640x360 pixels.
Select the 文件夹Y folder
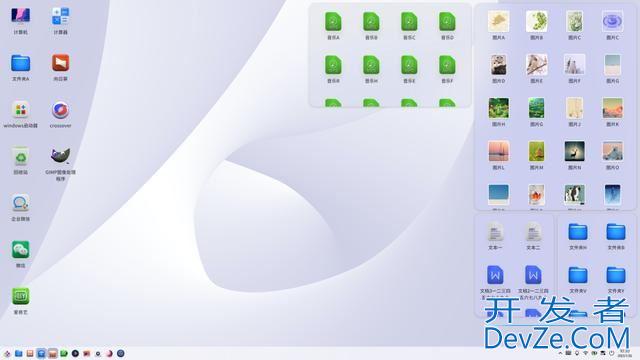pos(616,276)
